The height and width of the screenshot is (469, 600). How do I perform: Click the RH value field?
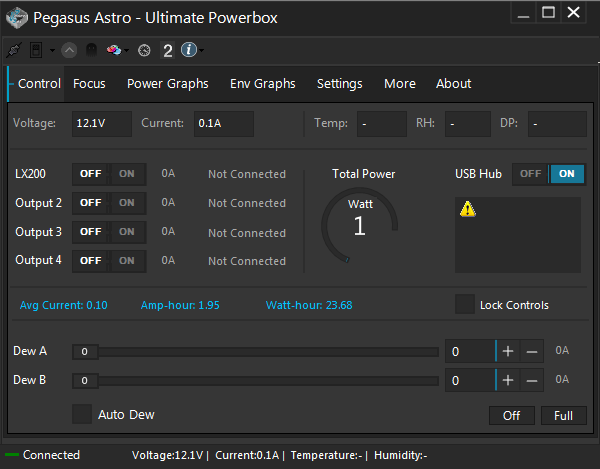[x=468, y=124]
